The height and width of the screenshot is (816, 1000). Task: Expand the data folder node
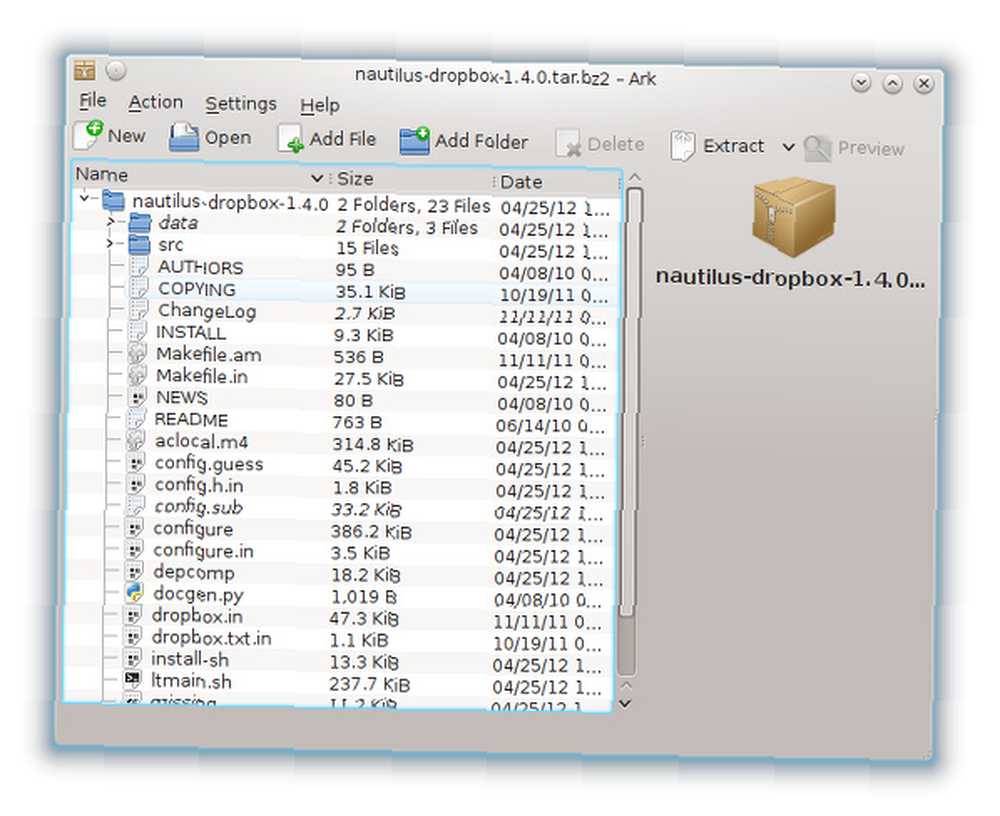tap(111, 221)
